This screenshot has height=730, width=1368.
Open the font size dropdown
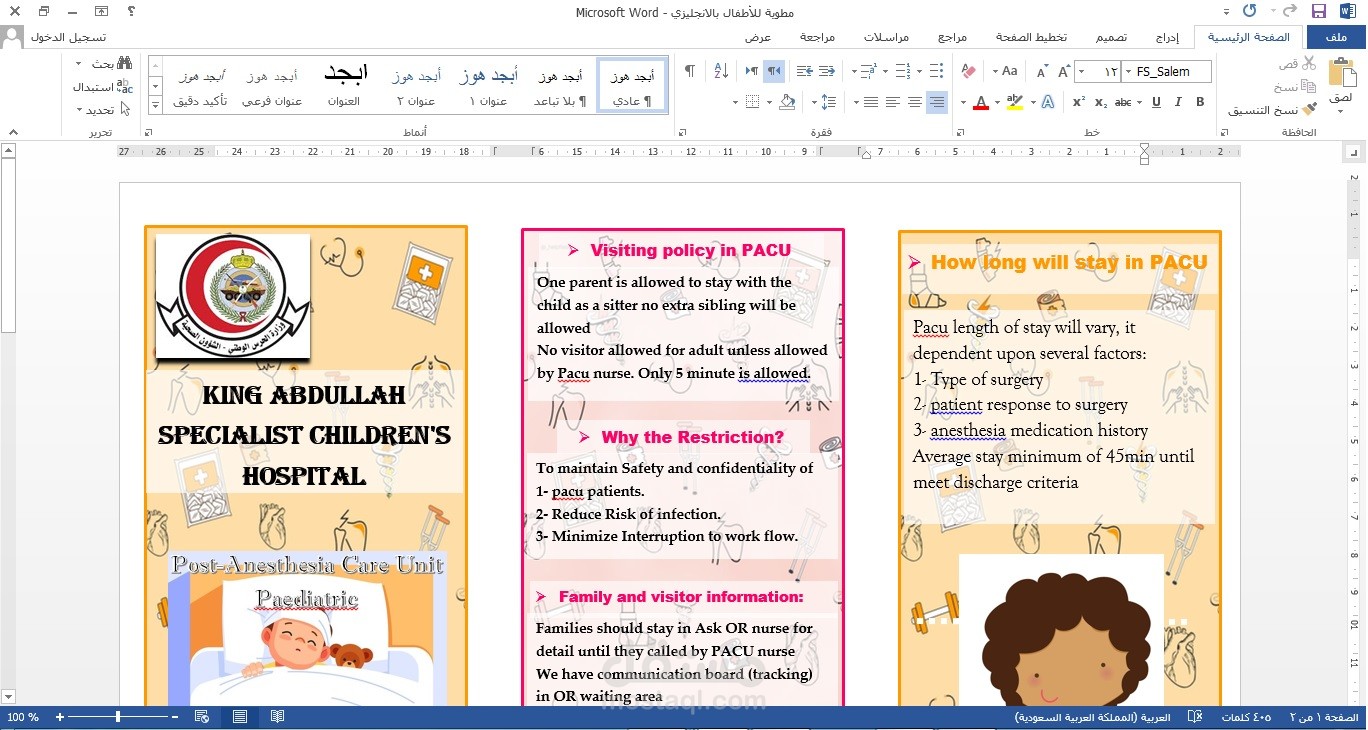[x=1081, y=72]
